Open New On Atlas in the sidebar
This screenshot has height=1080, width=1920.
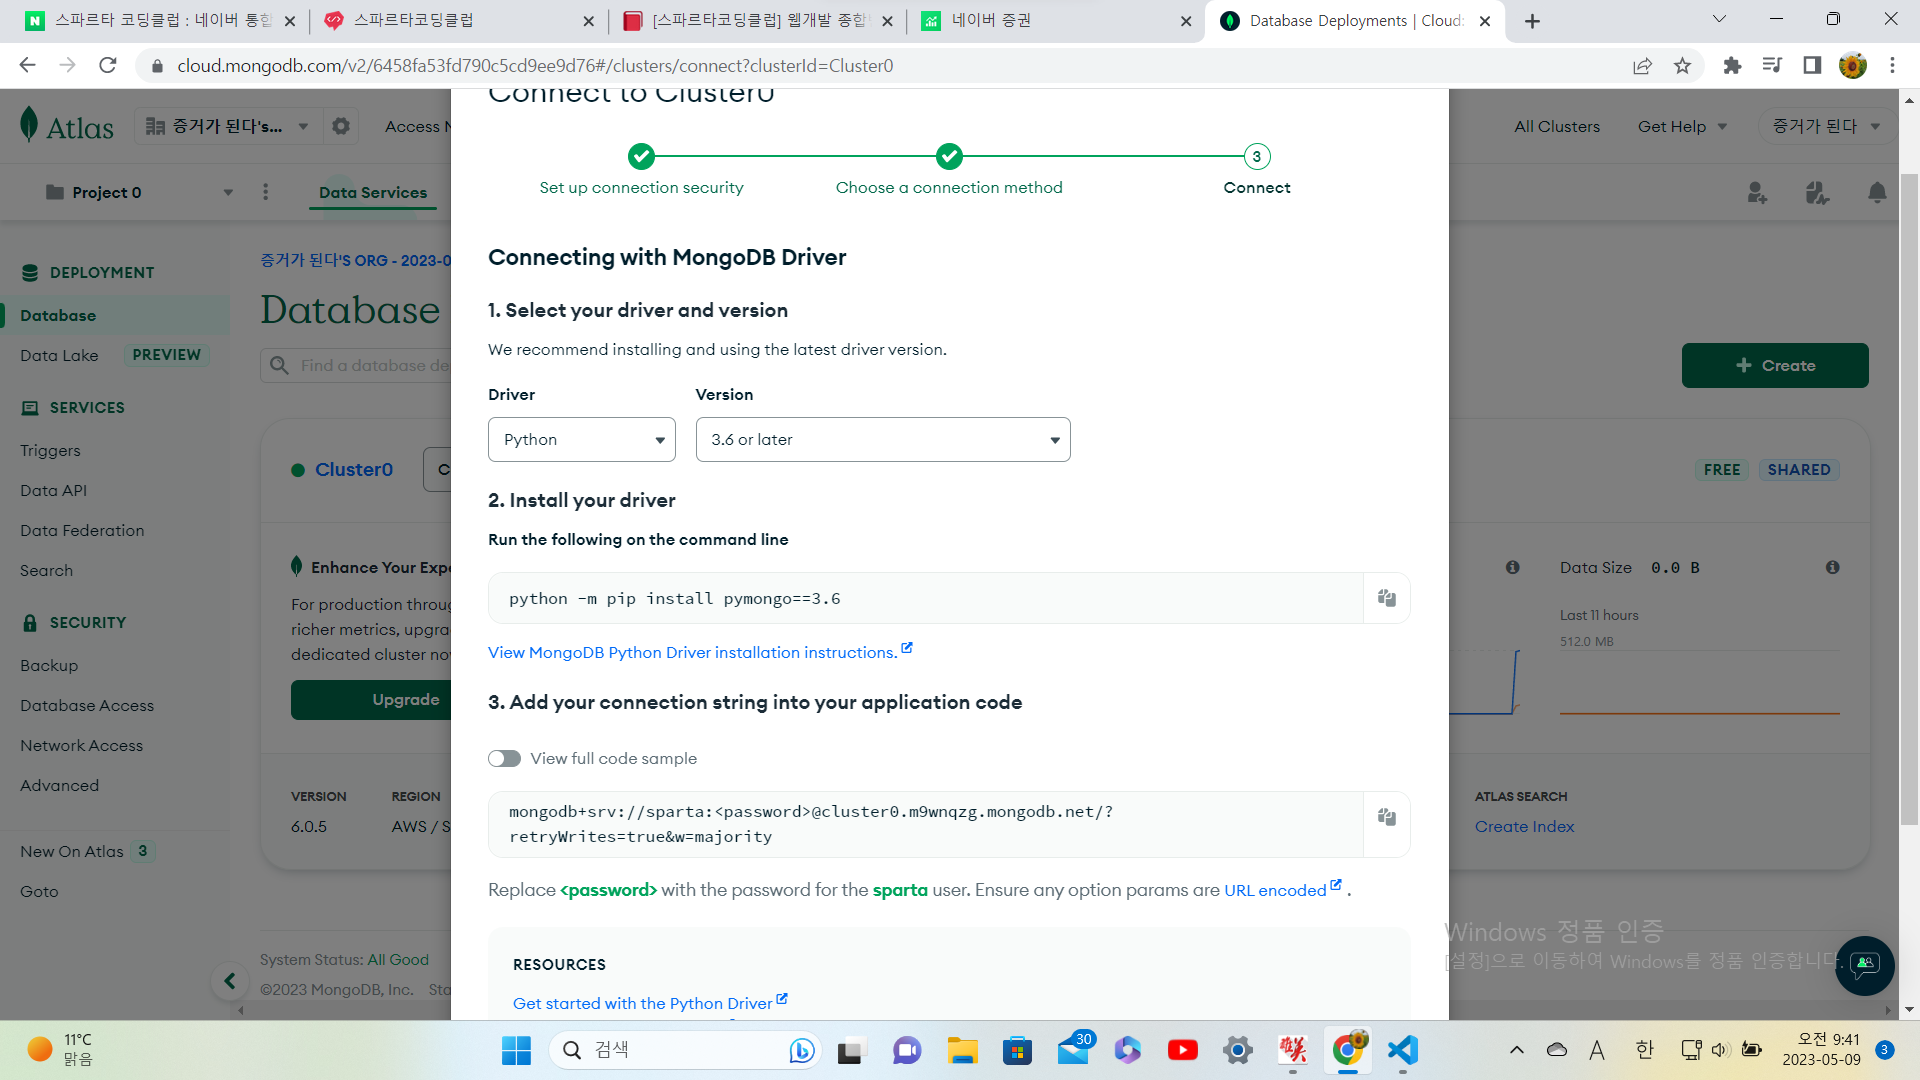click(72, 852)
